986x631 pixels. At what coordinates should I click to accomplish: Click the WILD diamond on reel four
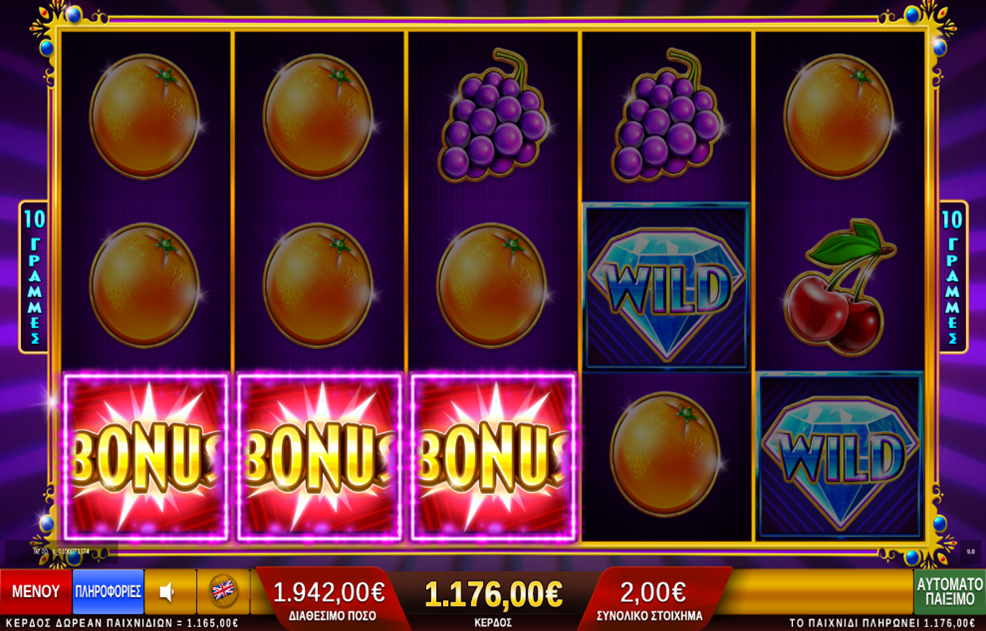(667, 286)
